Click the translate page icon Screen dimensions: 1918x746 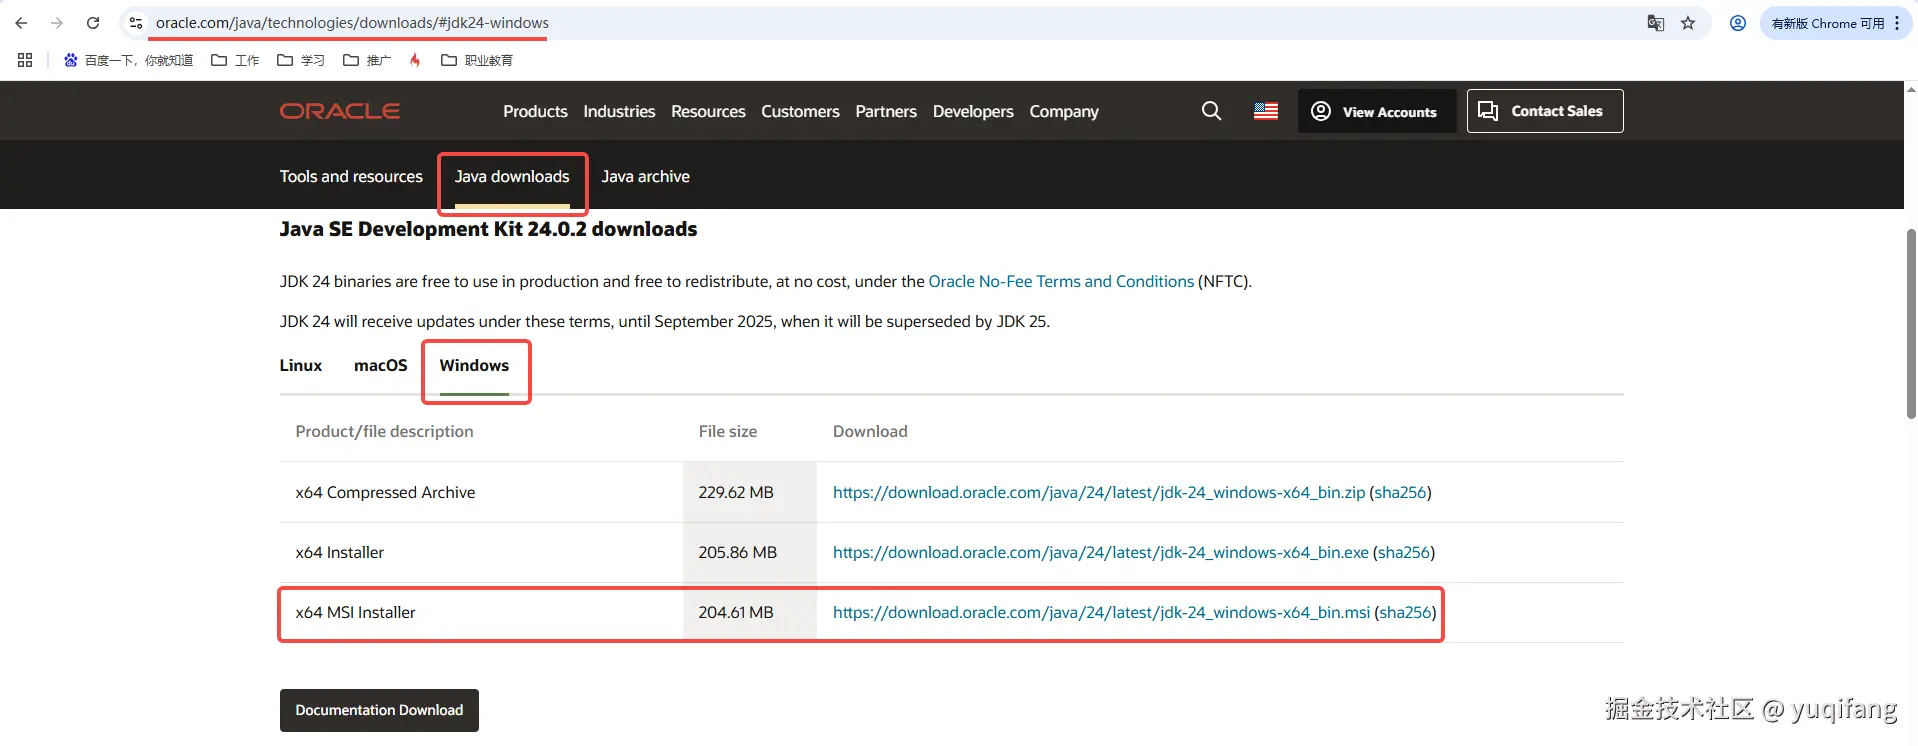pyautogui.click(x=1656, y=23)
